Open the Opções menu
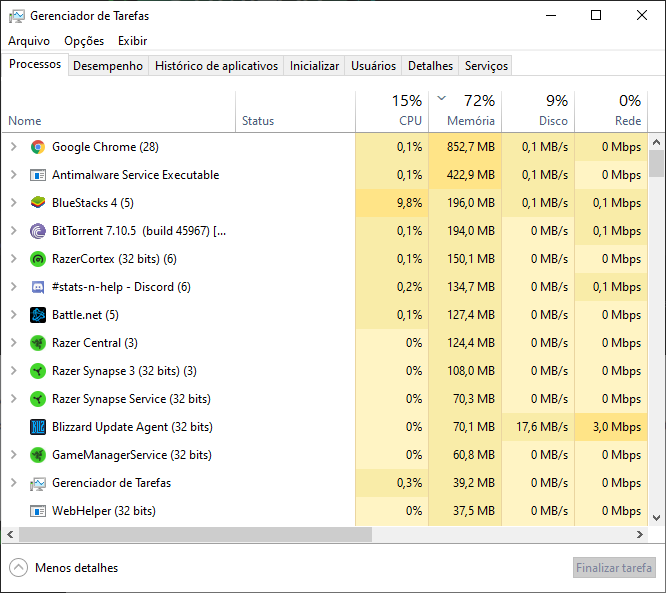 tap(84, 41)
